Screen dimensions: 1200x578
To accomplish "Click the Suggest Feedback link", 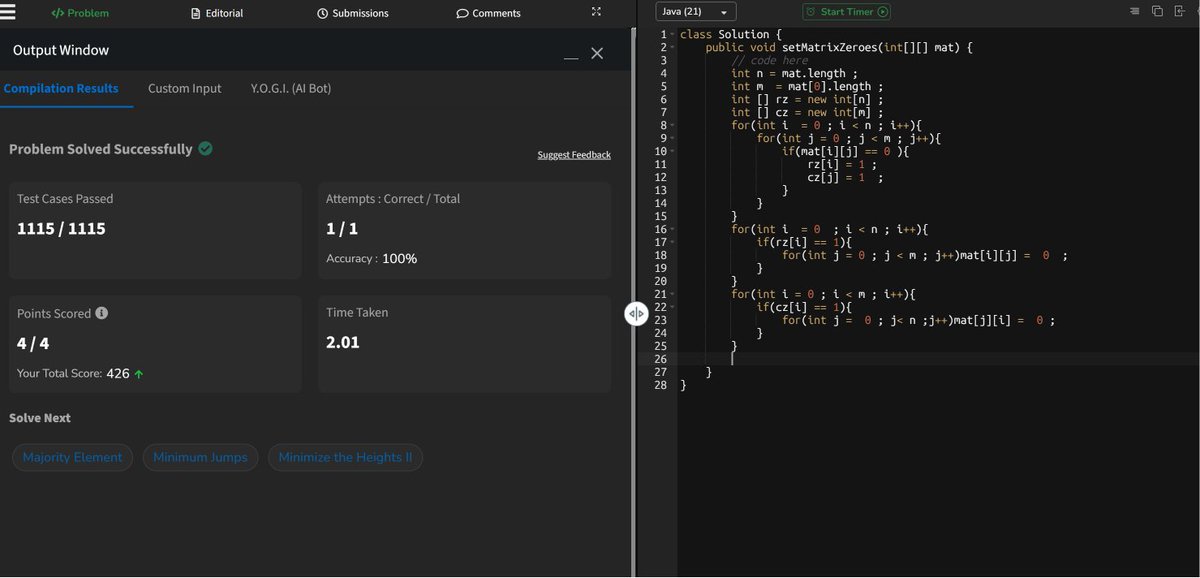I will pos(574,155).
